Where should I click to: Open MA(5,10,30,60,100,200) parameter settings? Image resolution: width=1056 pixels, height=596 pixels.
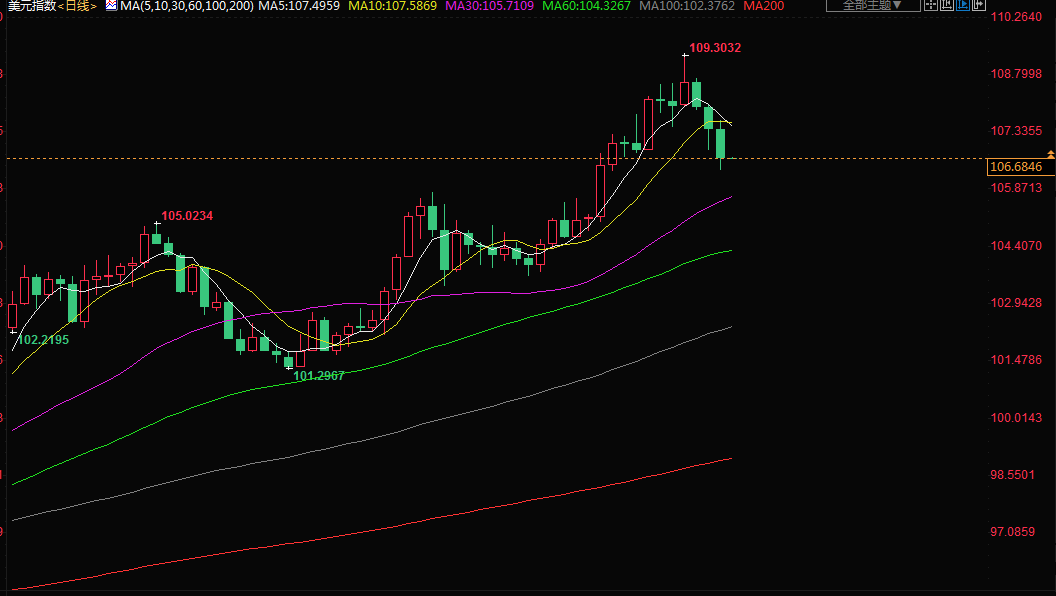click(x=186, y=6)
